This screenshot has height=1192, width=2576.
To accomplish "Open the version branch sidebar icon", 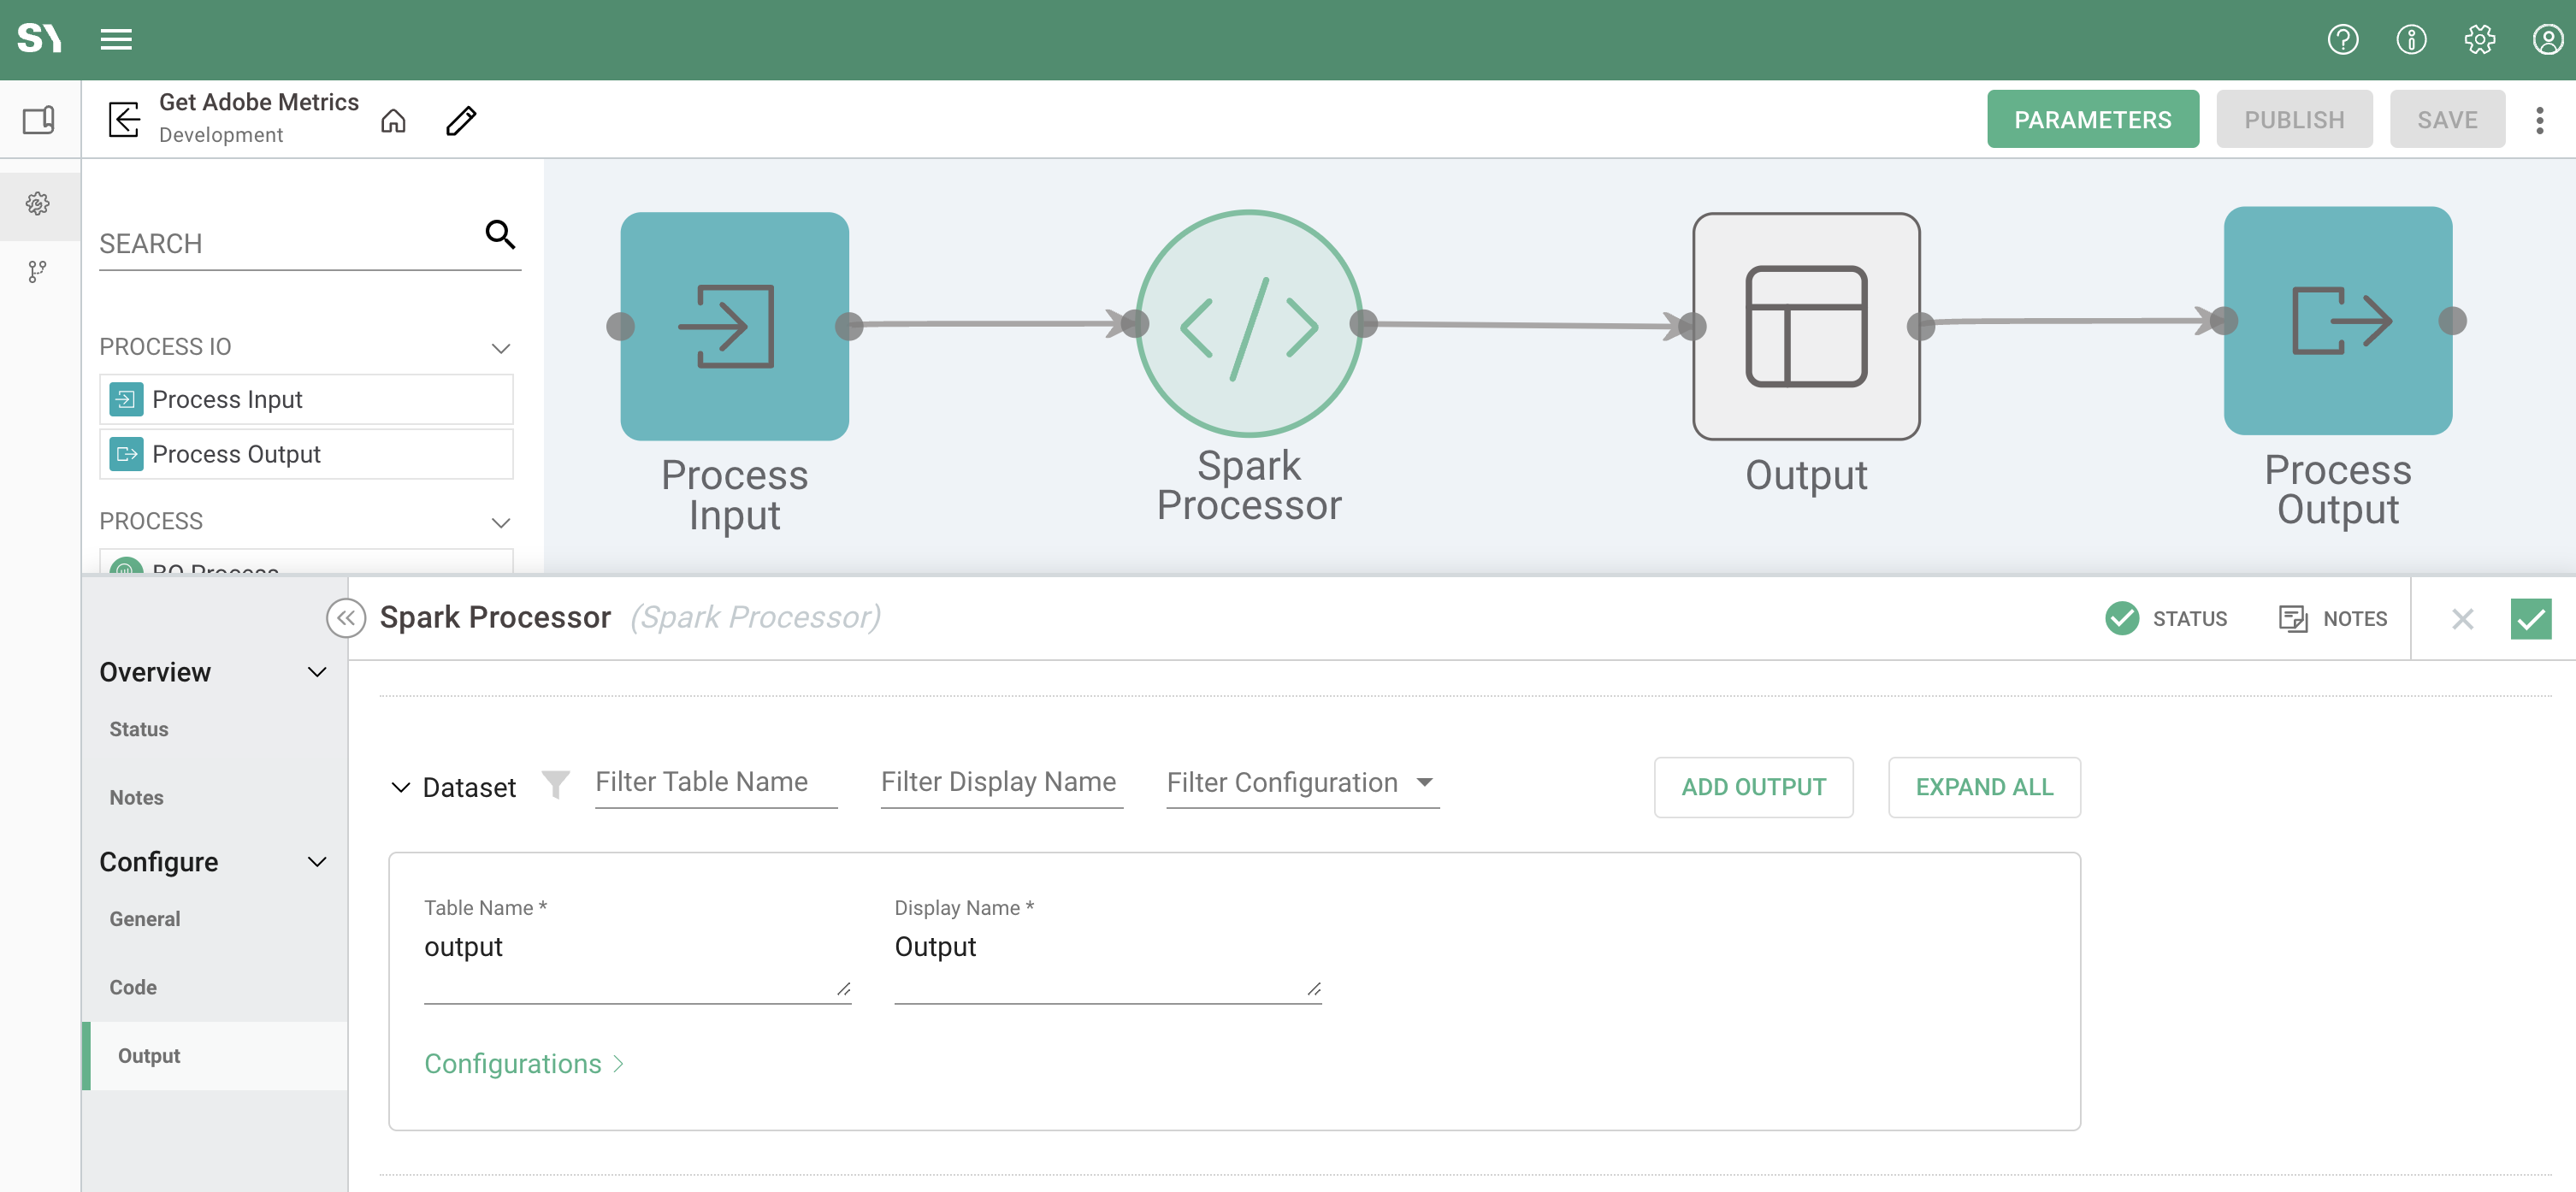I will (x=38, y=271).
